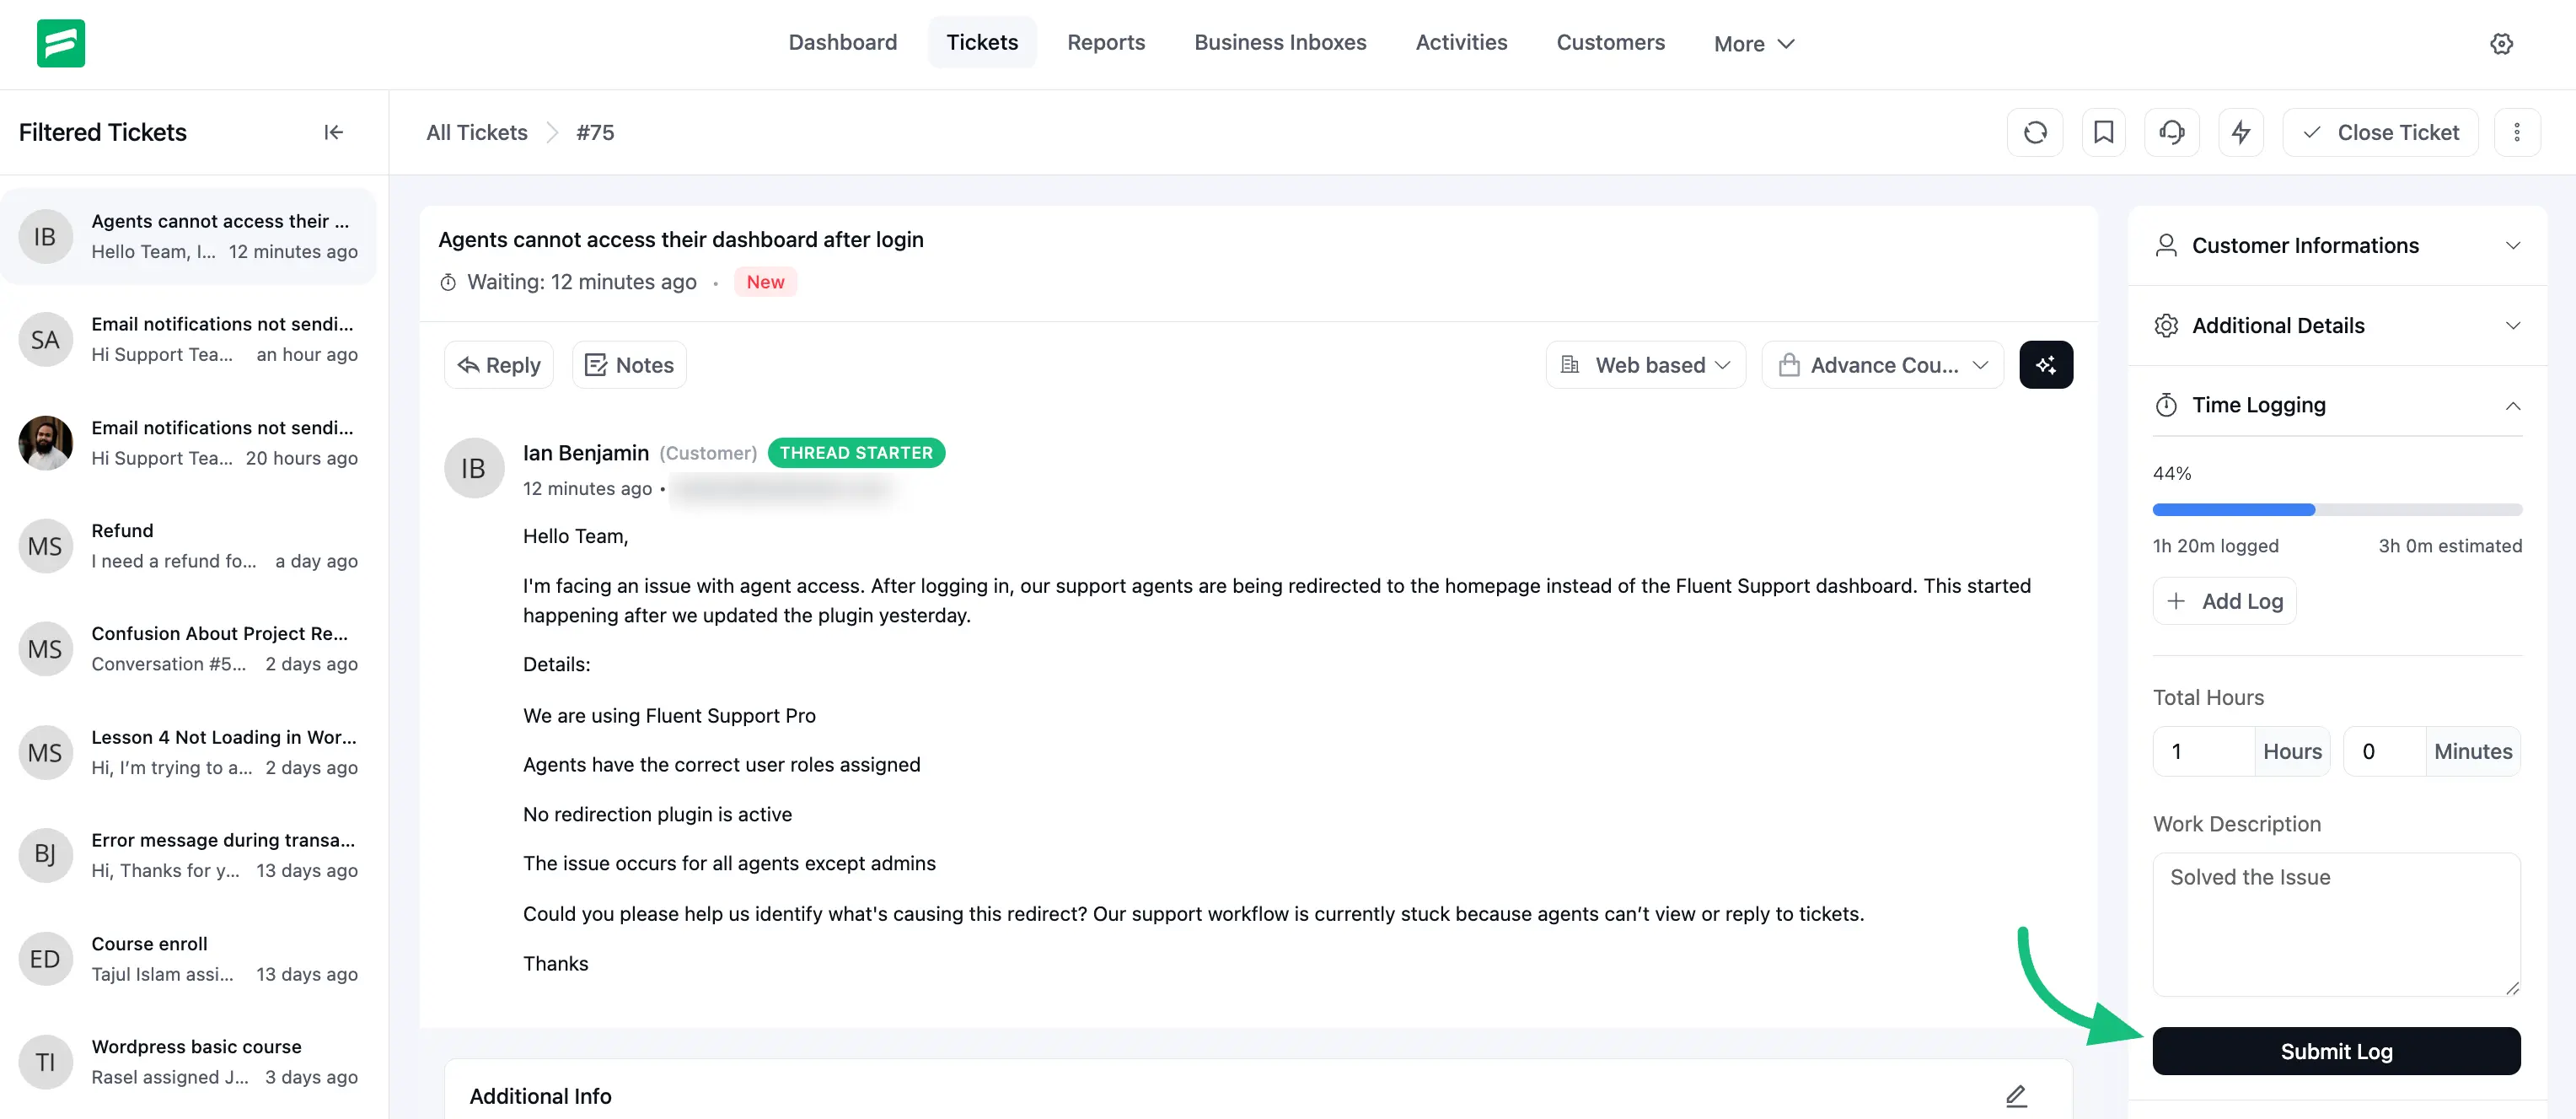Screen dimensions: 2576x1119
Task: Open the three-dot more options menu
Action: 2516,132
